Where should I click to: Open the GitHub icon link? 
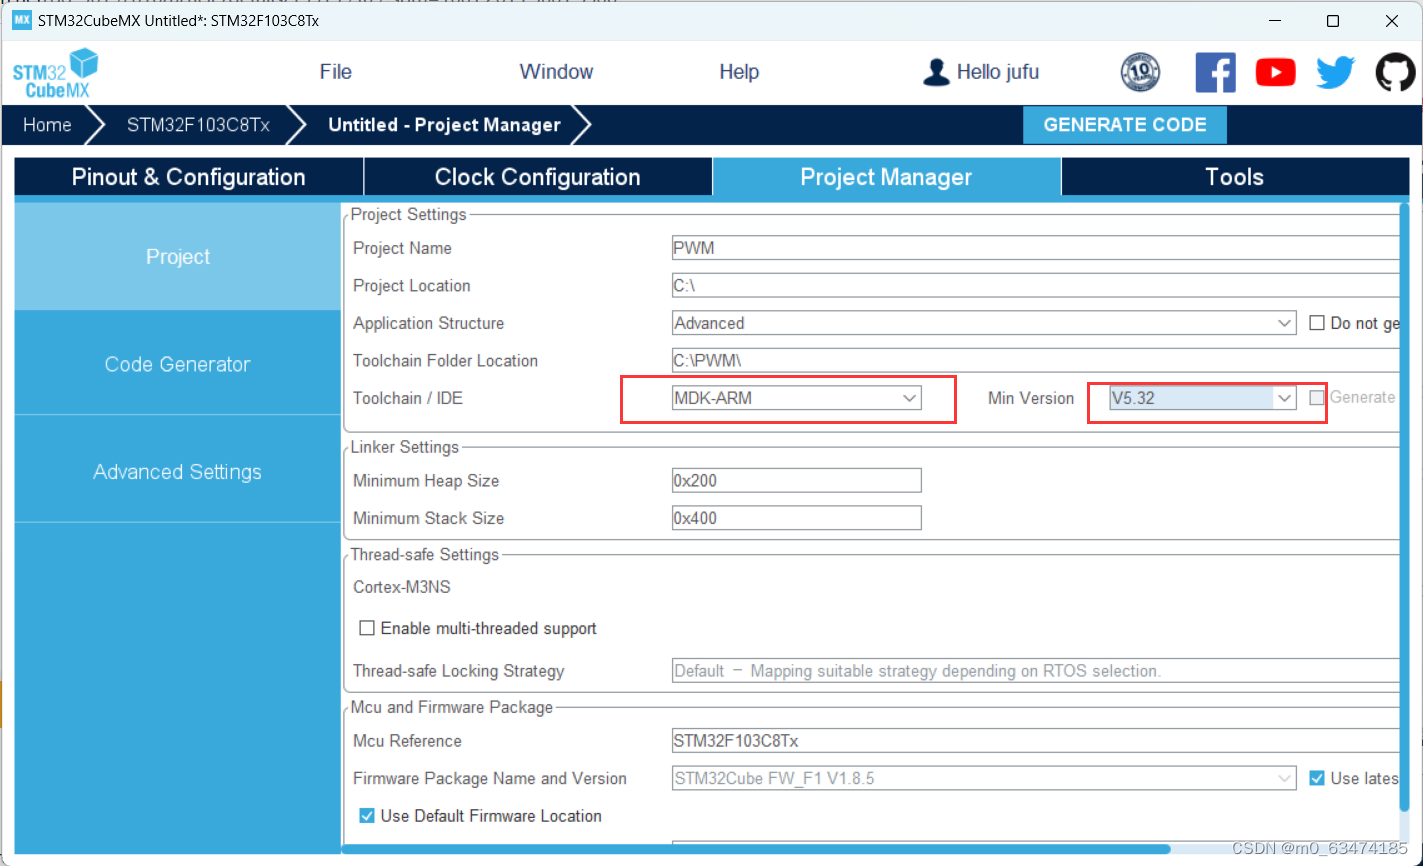[1395, 72]
